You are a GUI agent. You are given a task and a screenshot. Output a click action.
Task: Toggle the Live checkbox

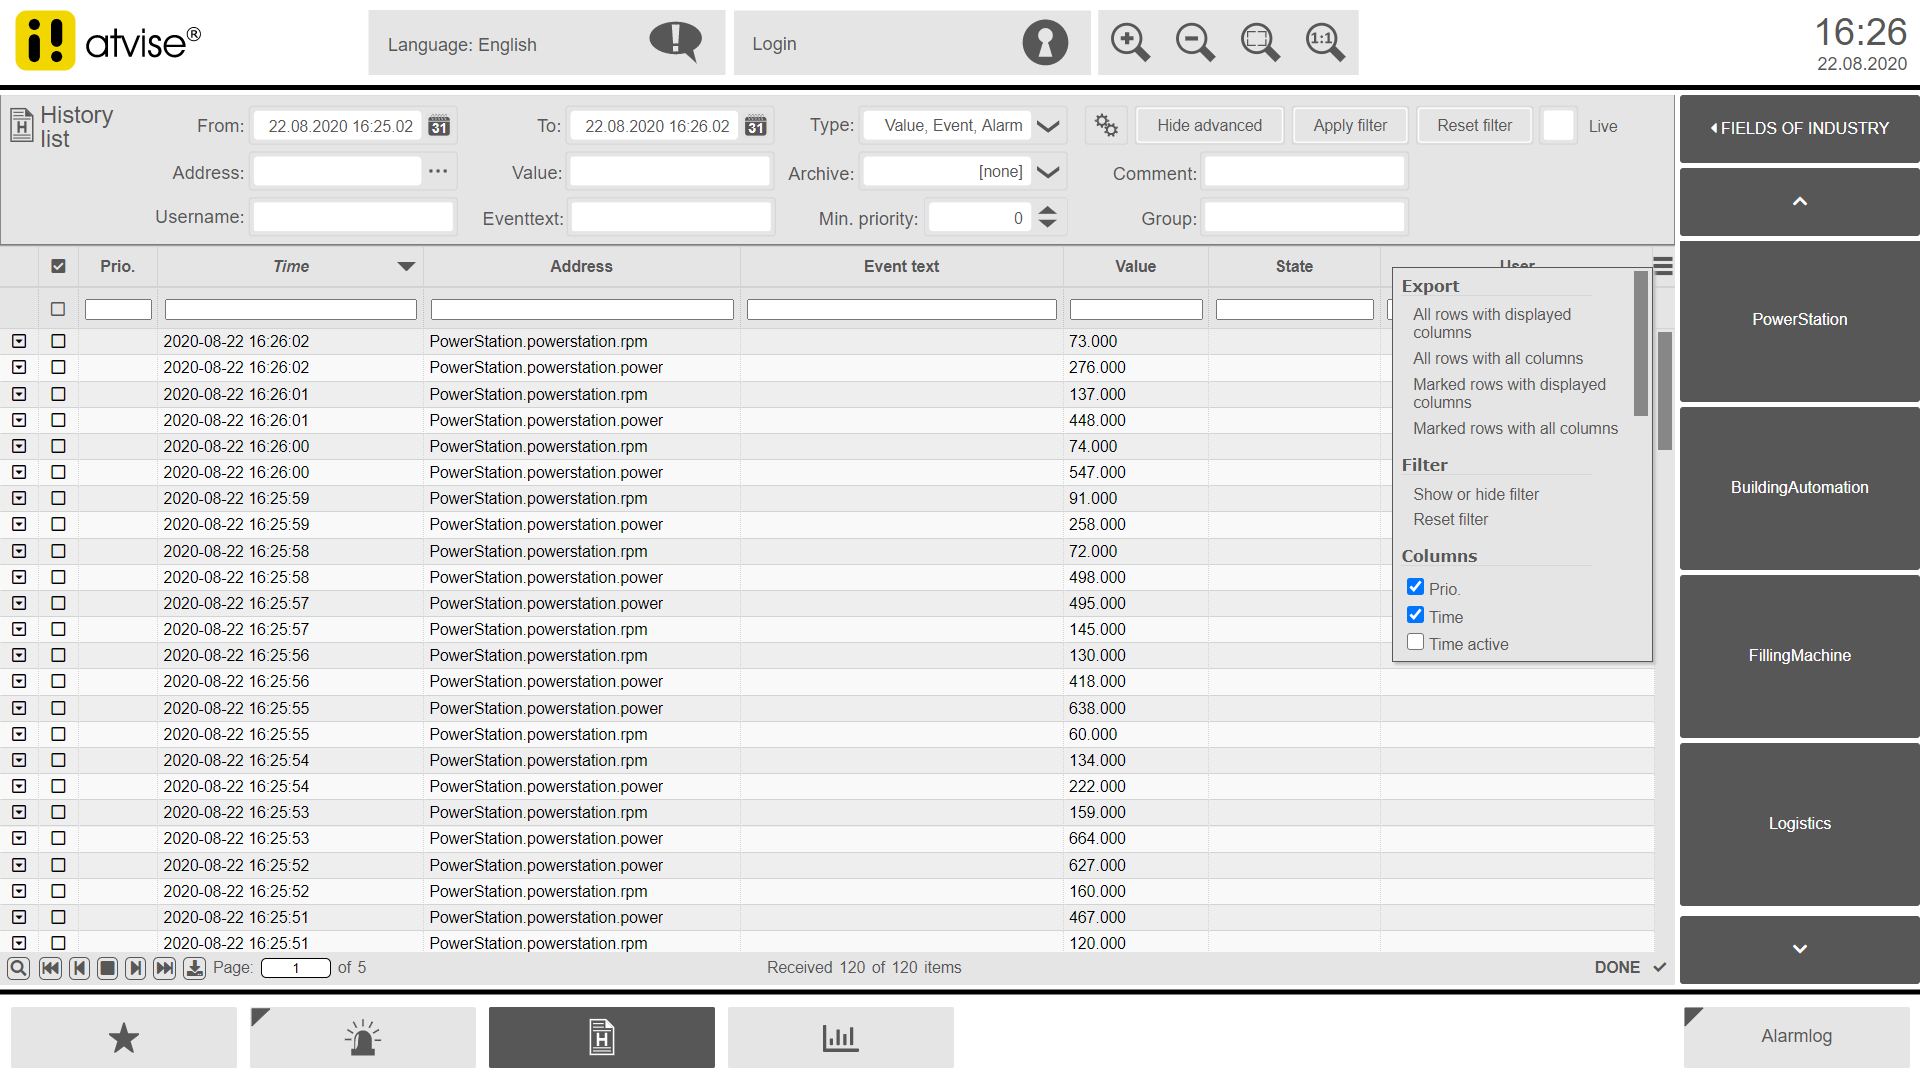(x=1558, y=126)
